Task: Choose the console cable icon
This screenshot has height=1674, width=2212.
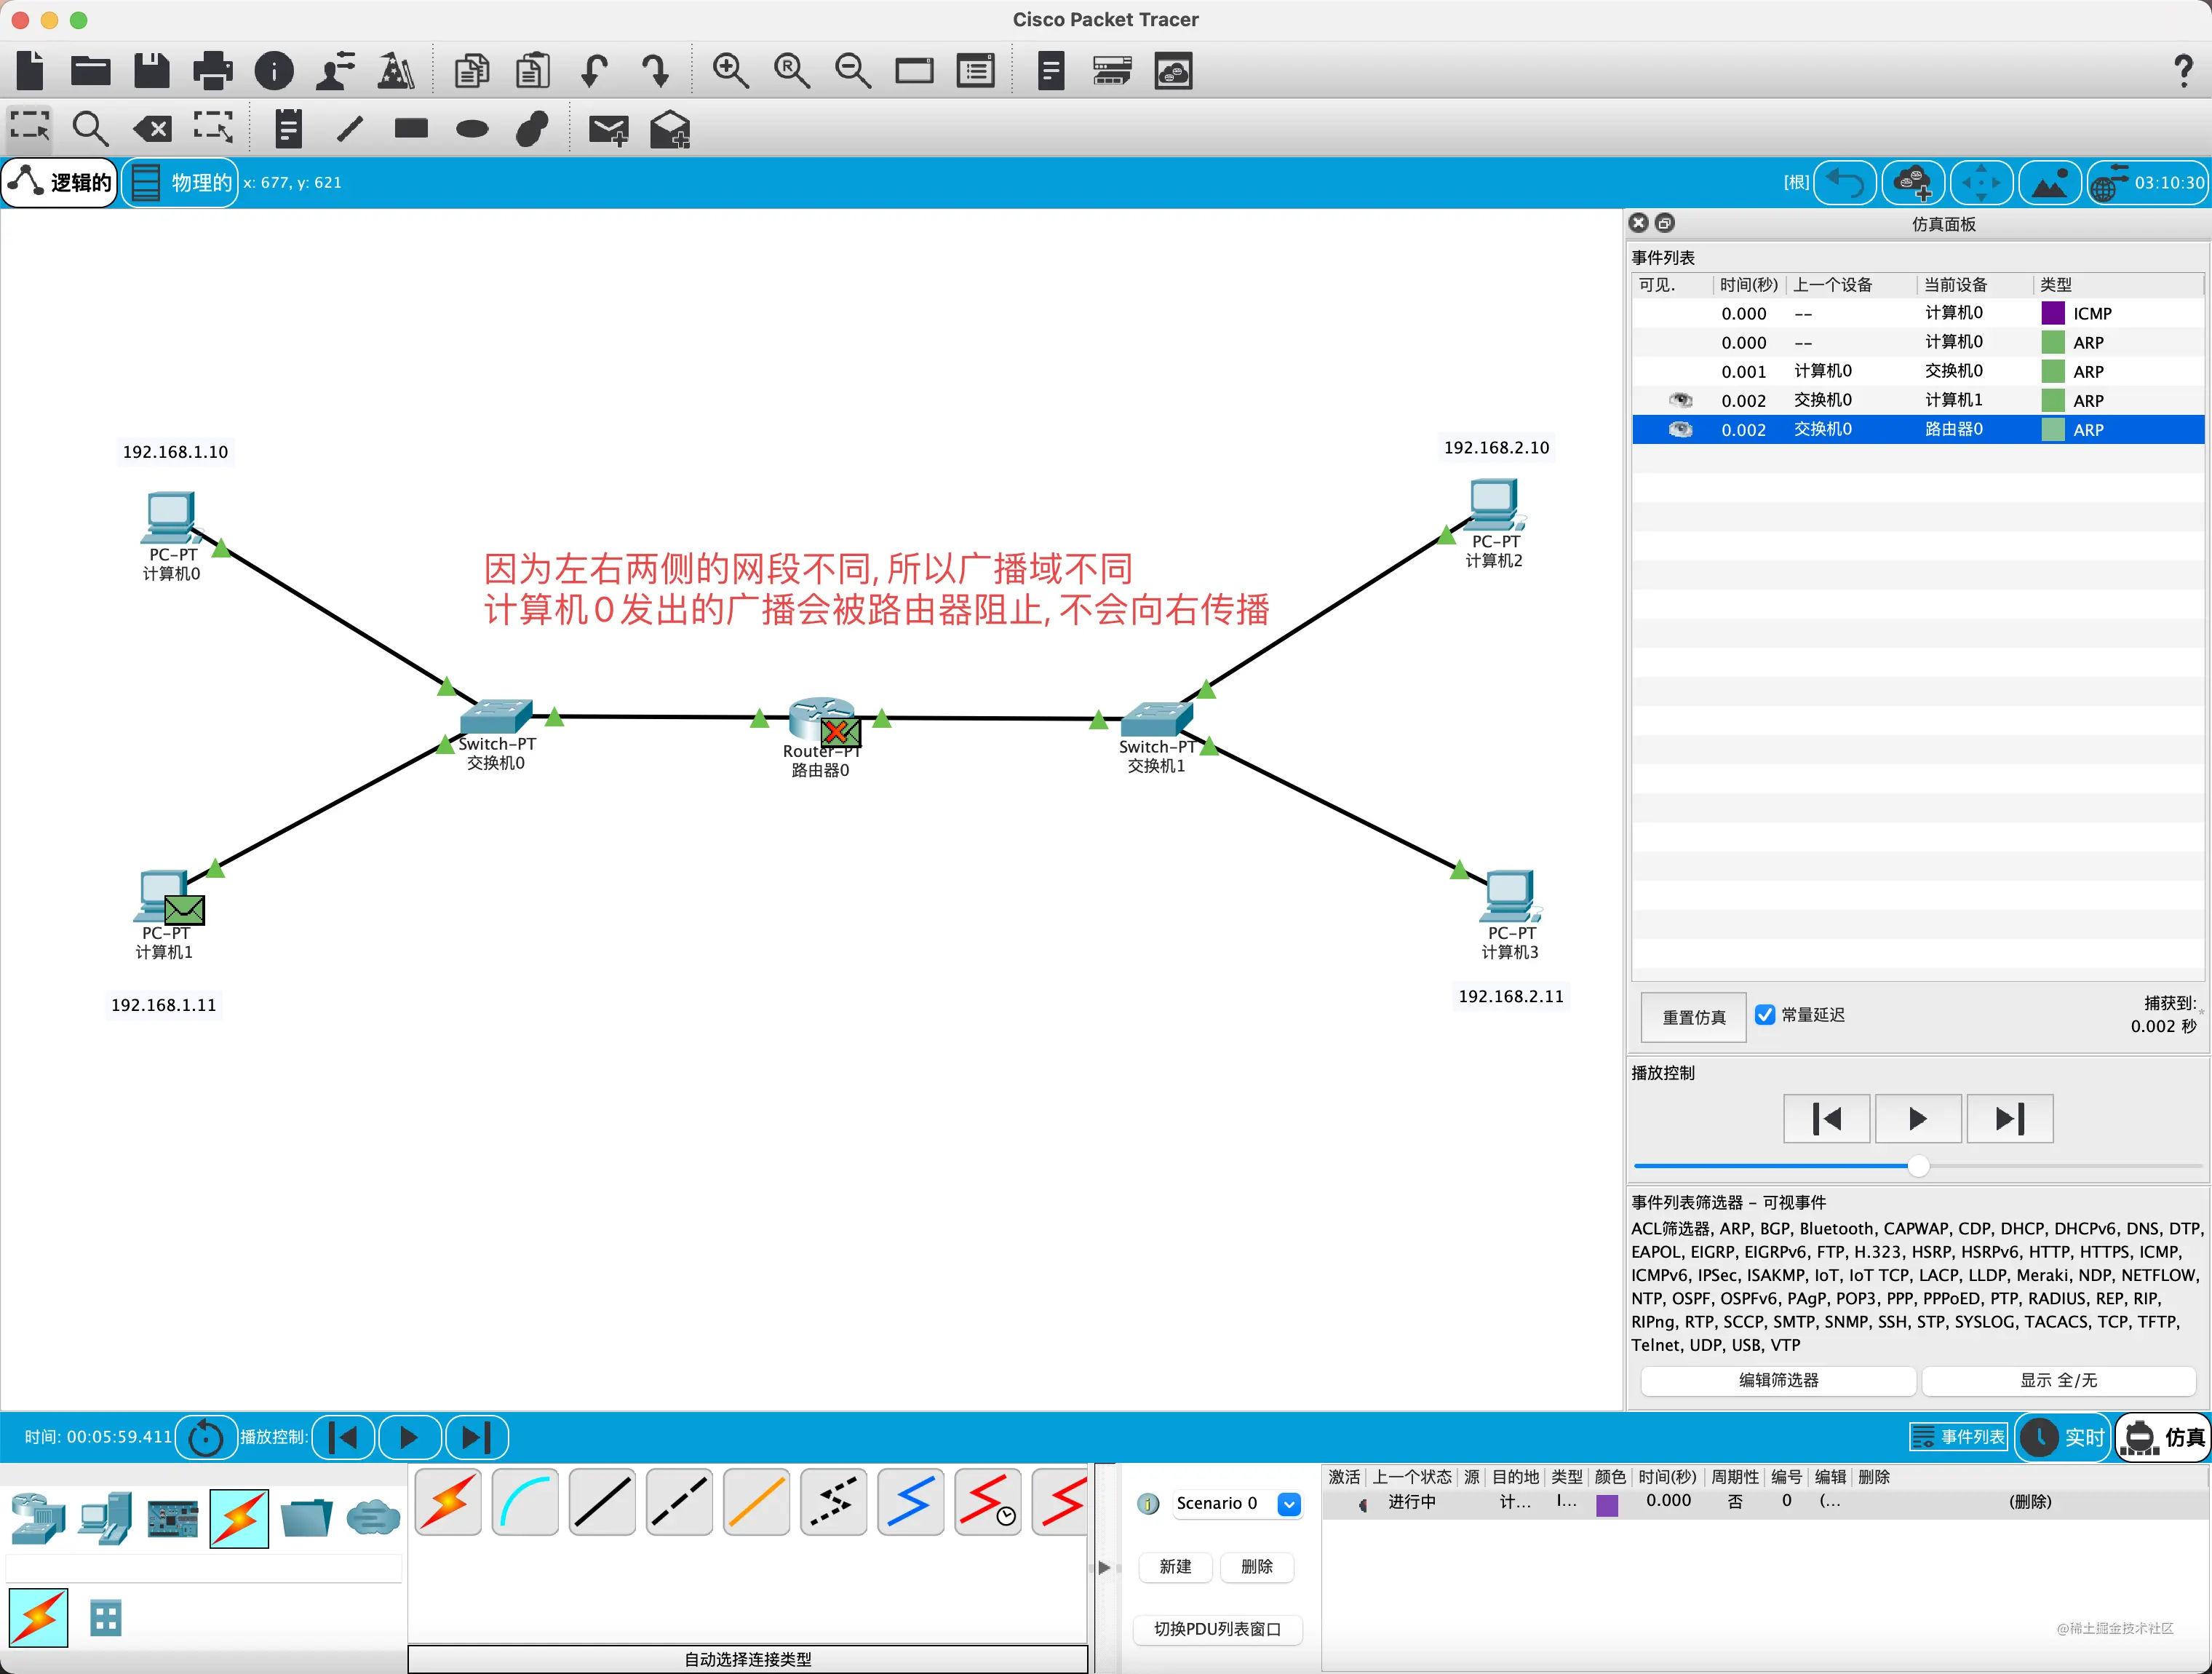Action: coord(525,1503)
